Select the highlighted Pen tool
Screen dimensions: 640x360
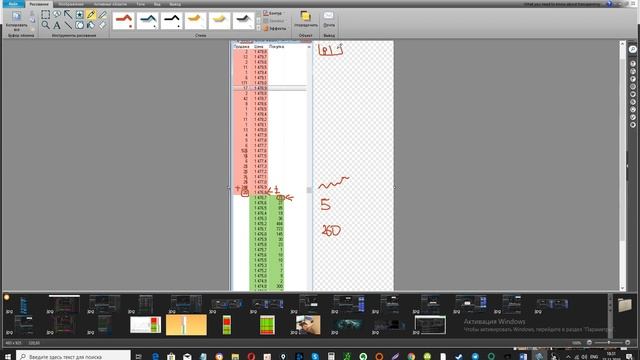click(91, 15)
